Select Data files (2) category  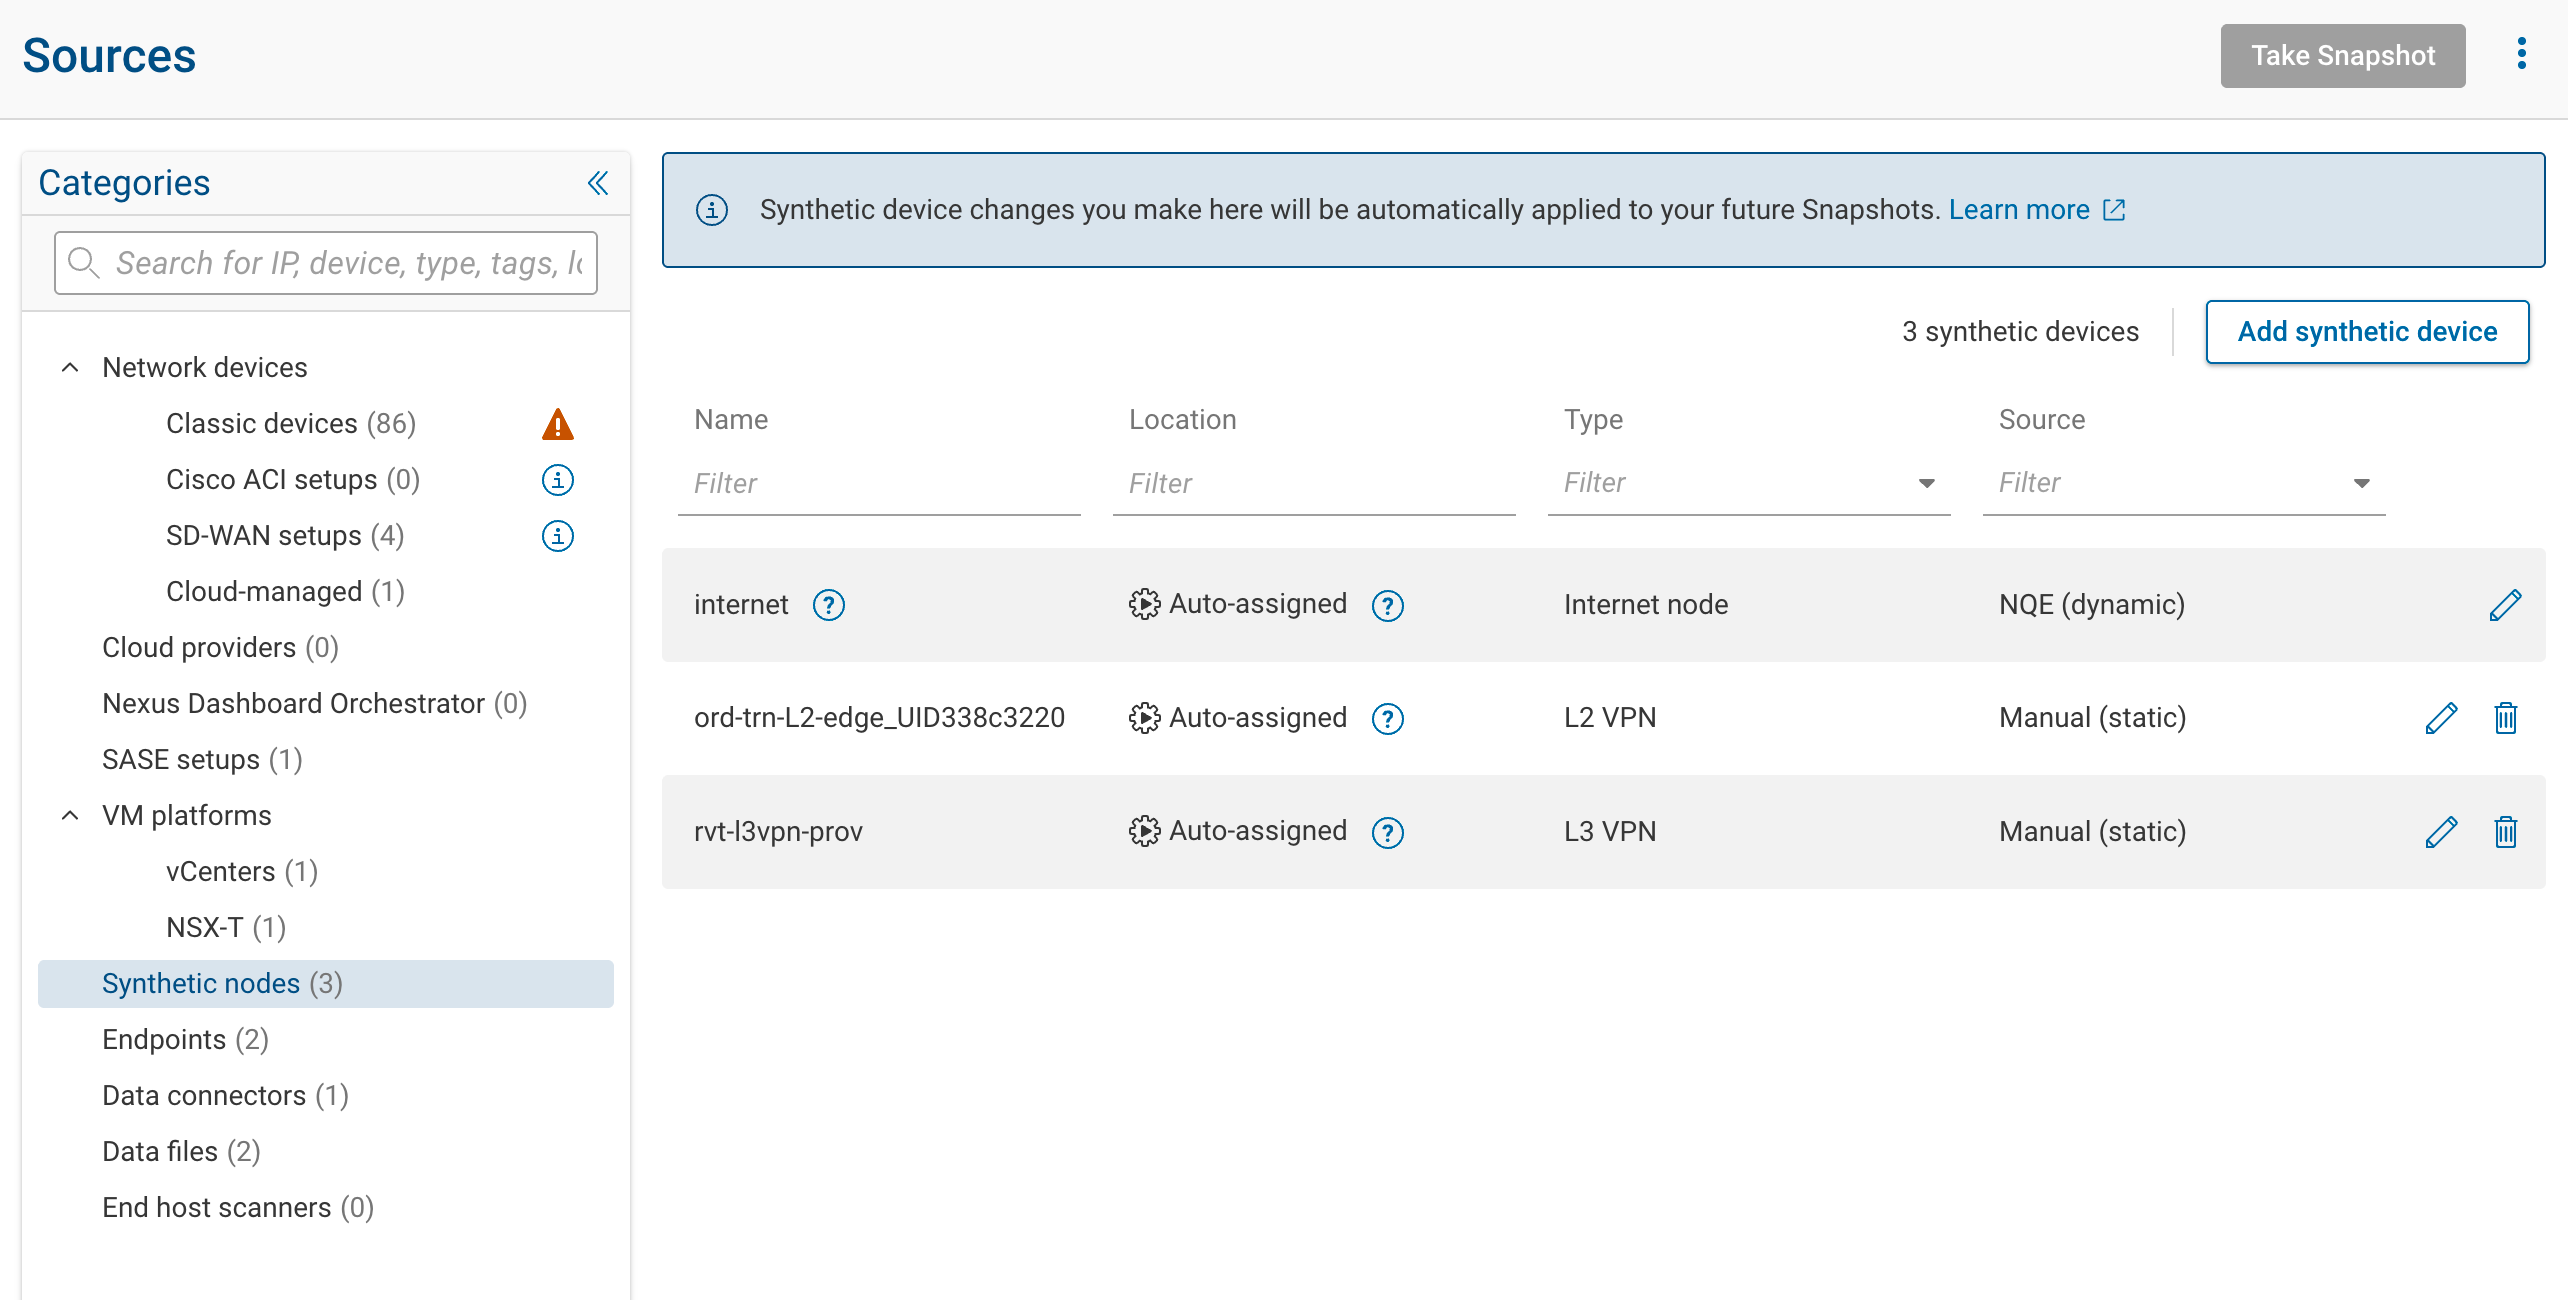(x=181, y=1152)
